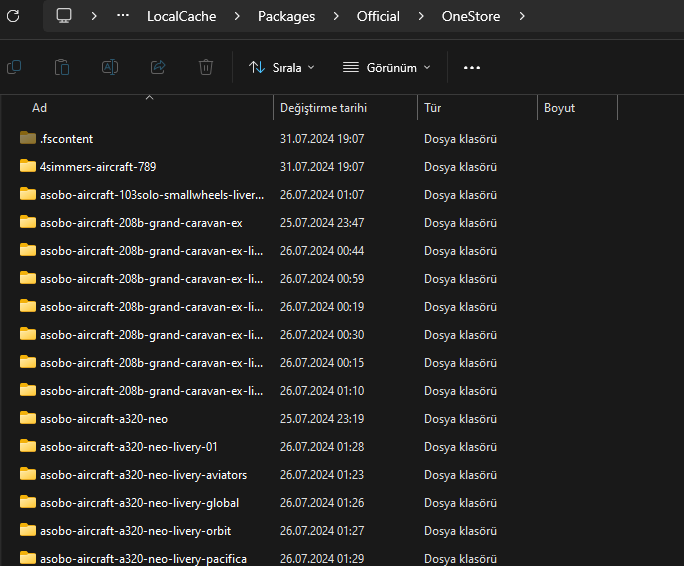
Task: Click the date 26.07.2024 01:23
Action: pos(322,475)
